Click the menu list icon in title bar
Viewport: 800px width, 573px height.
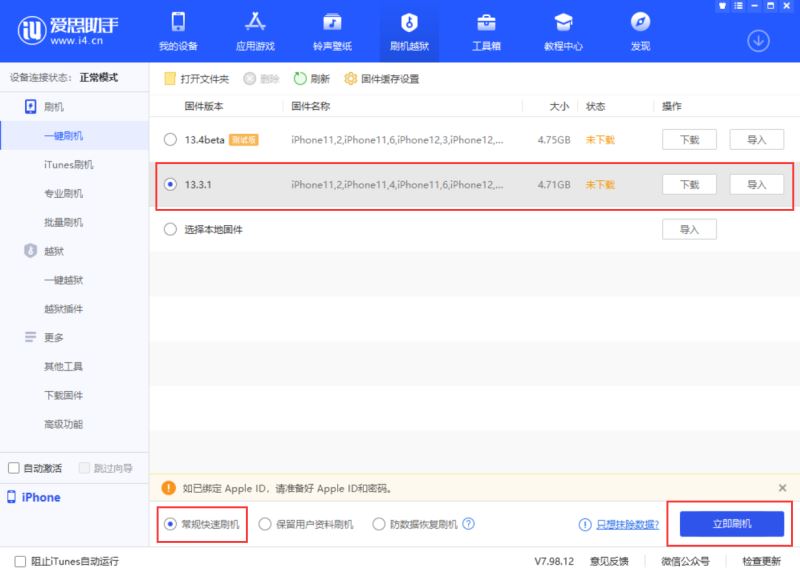[x=738, y=6]
